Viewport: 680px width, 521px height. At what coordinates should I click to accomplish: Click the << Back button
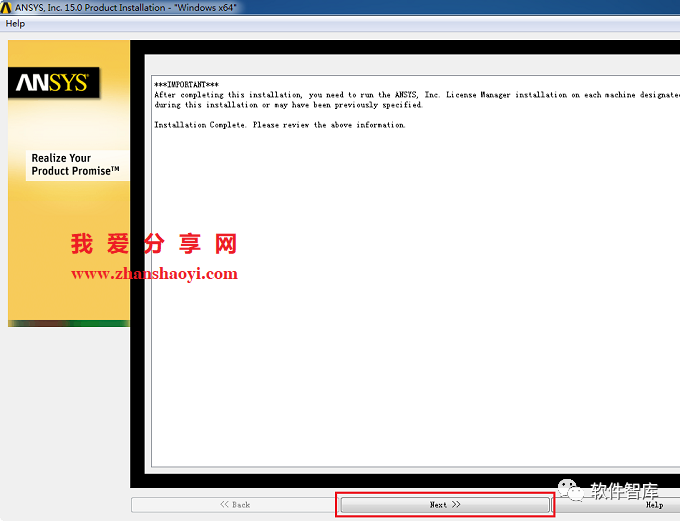[235, 505]
